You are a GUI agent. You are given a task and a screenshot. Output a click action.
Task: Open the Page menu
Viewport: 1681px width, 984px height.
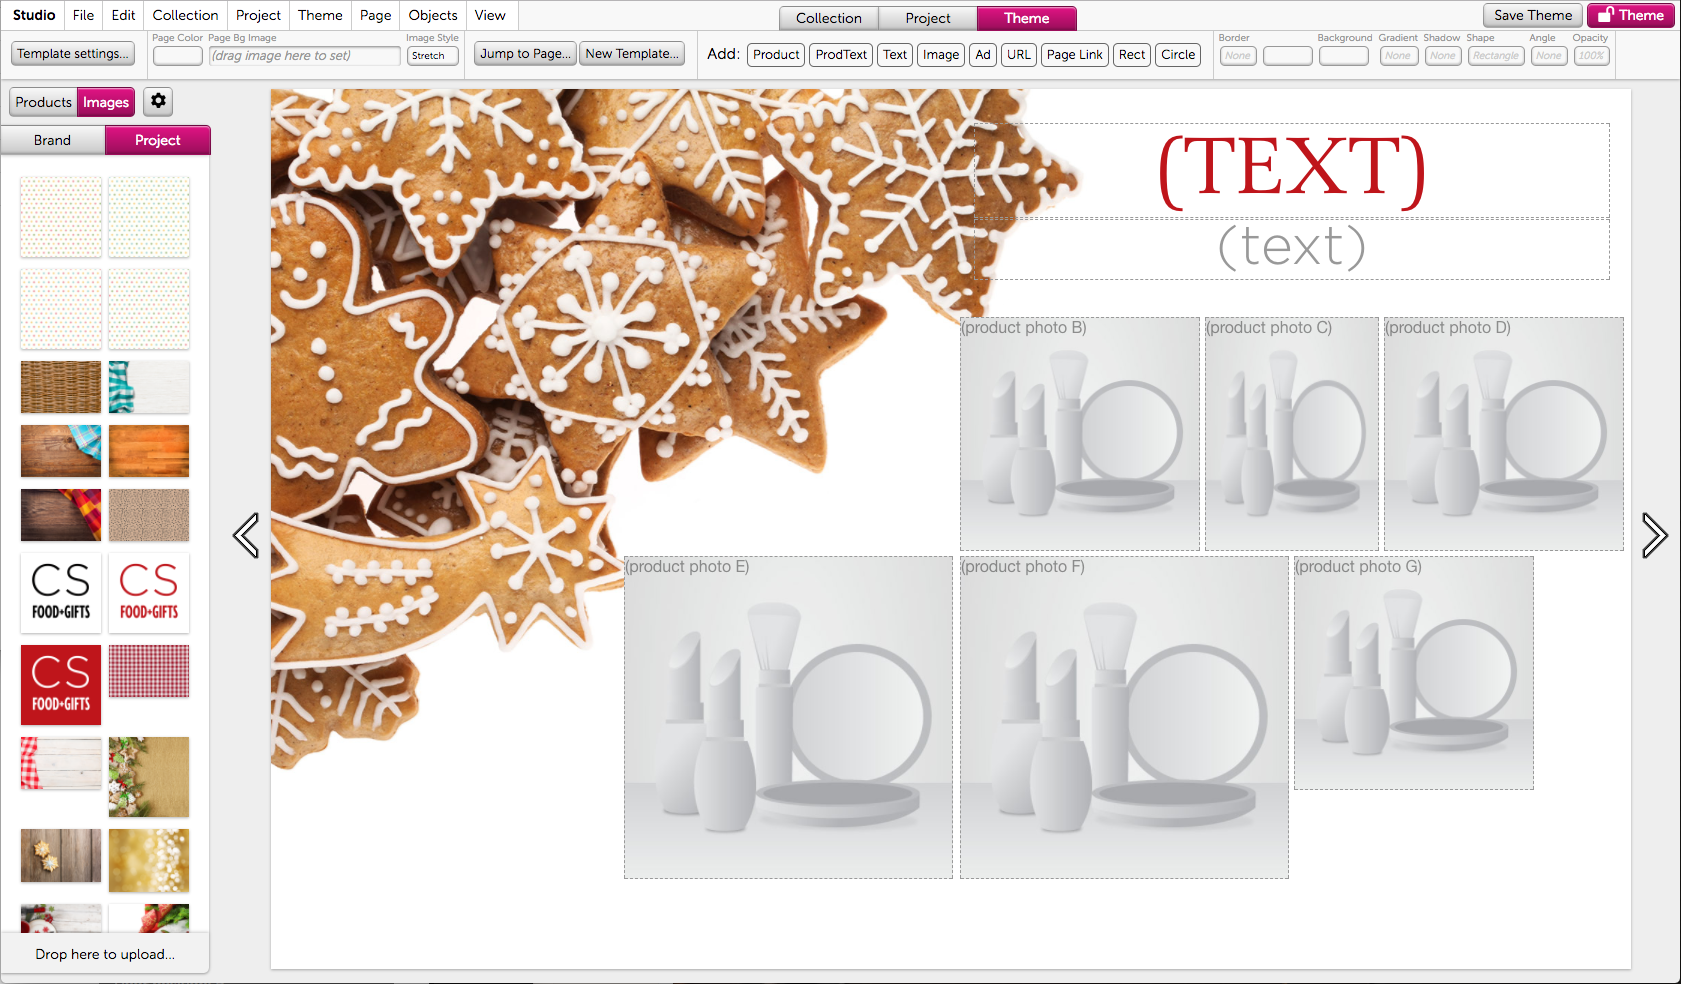click(376, 15)
